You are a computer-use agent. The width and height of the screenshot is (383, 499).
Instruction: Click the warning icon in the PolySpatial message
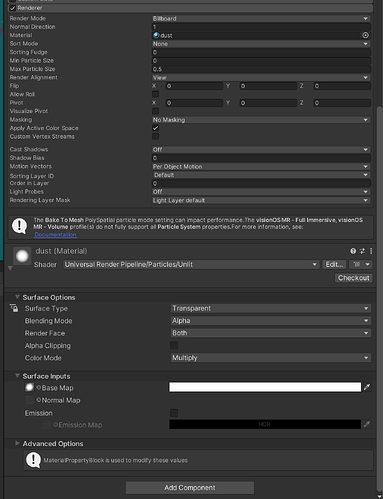point(19,226)
